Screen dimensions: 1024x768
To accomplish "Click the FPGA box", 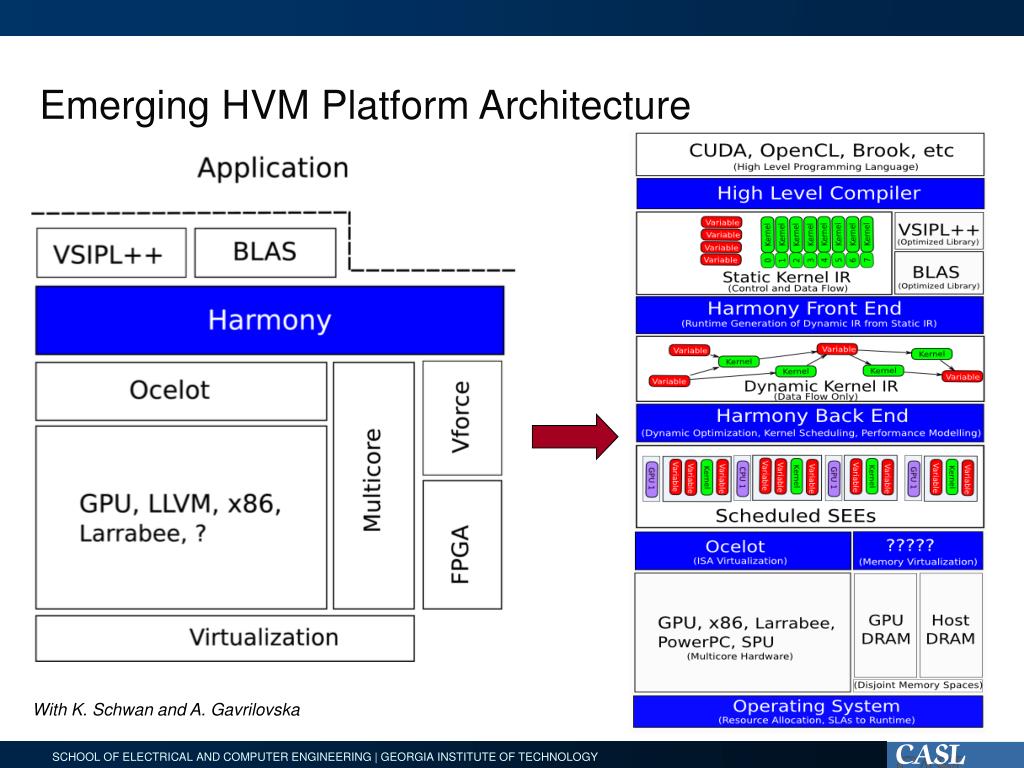I will 462,545.
